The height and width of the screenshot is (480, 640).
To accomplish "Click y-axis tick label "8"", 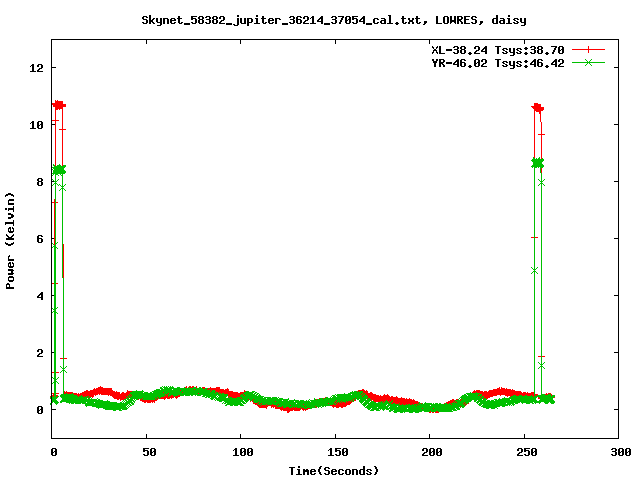I will coord(40,182).
